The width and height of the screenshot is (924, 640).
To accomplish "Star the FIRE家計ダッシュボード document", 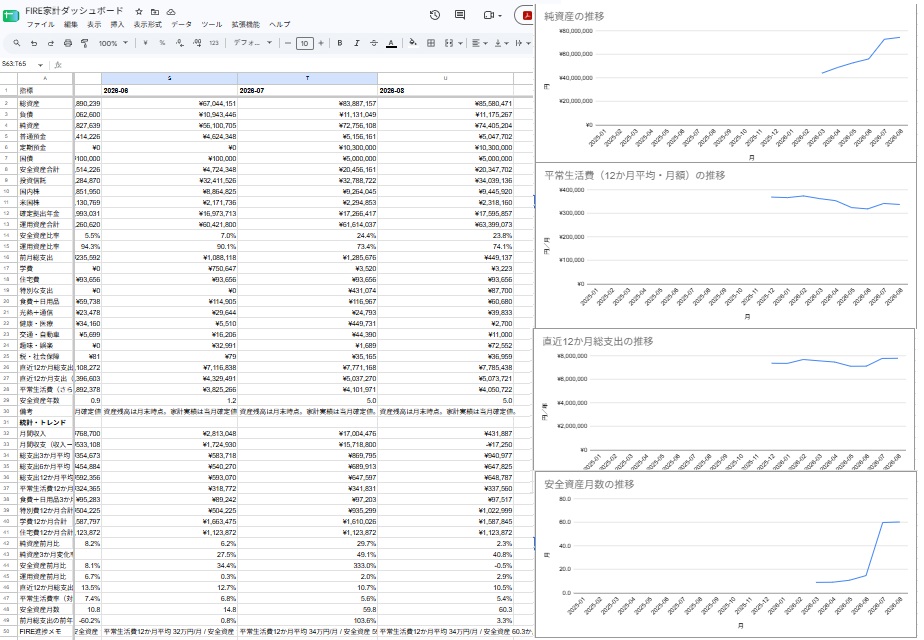I will [138, 12].
